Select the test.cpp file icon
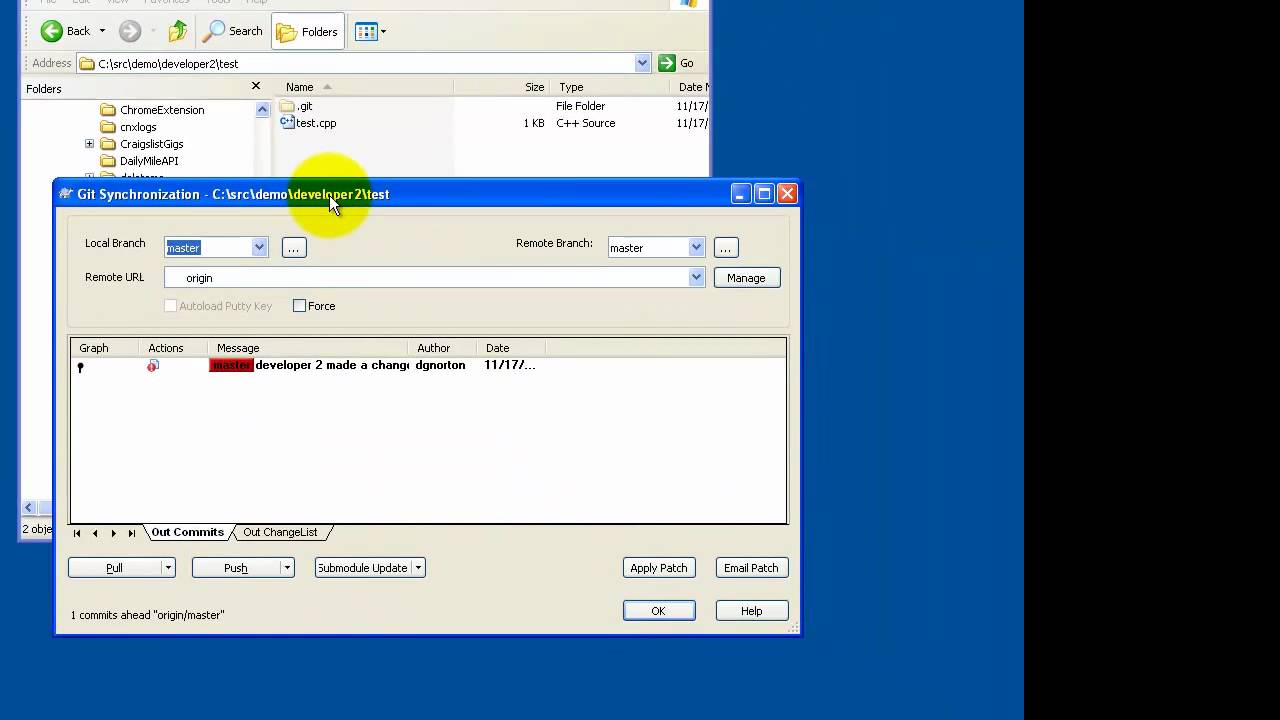 (287, 123)
